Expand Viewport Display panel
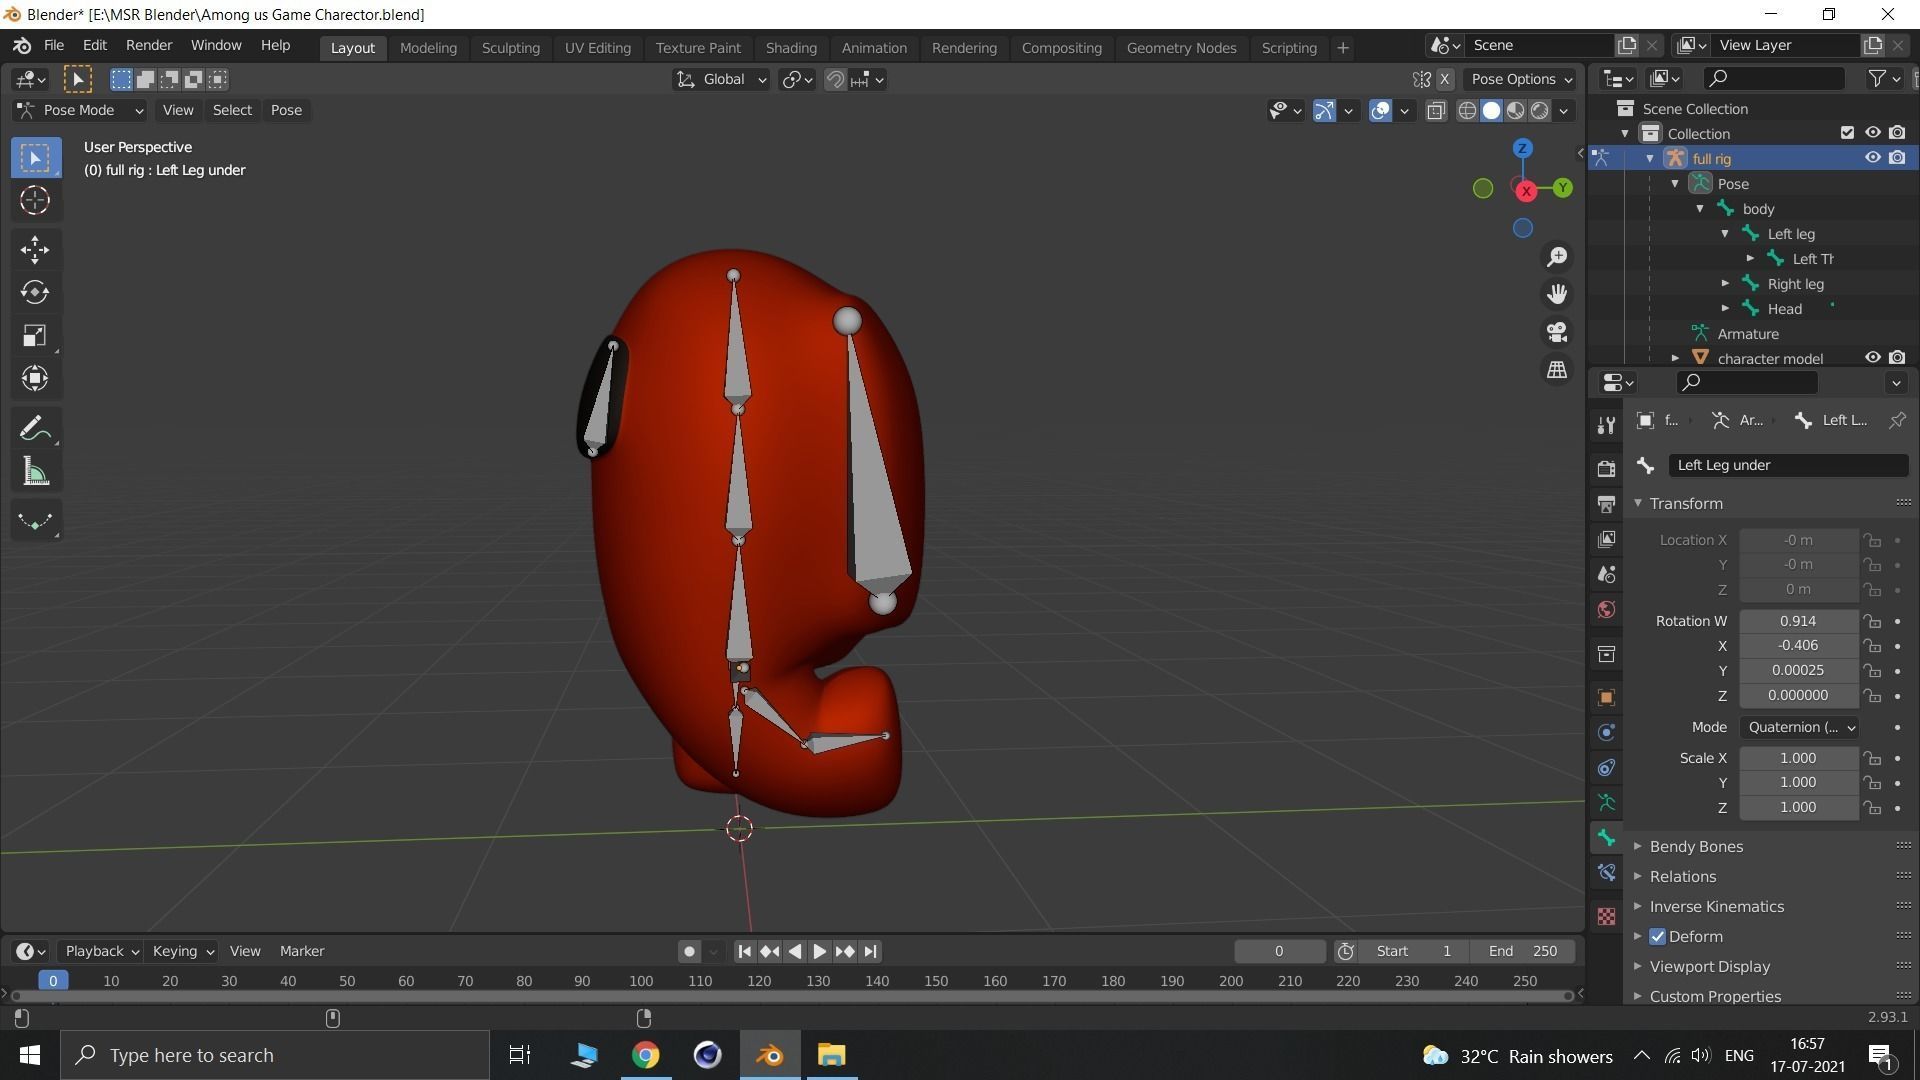1920x1080 pixels. tap(1709, 967)
